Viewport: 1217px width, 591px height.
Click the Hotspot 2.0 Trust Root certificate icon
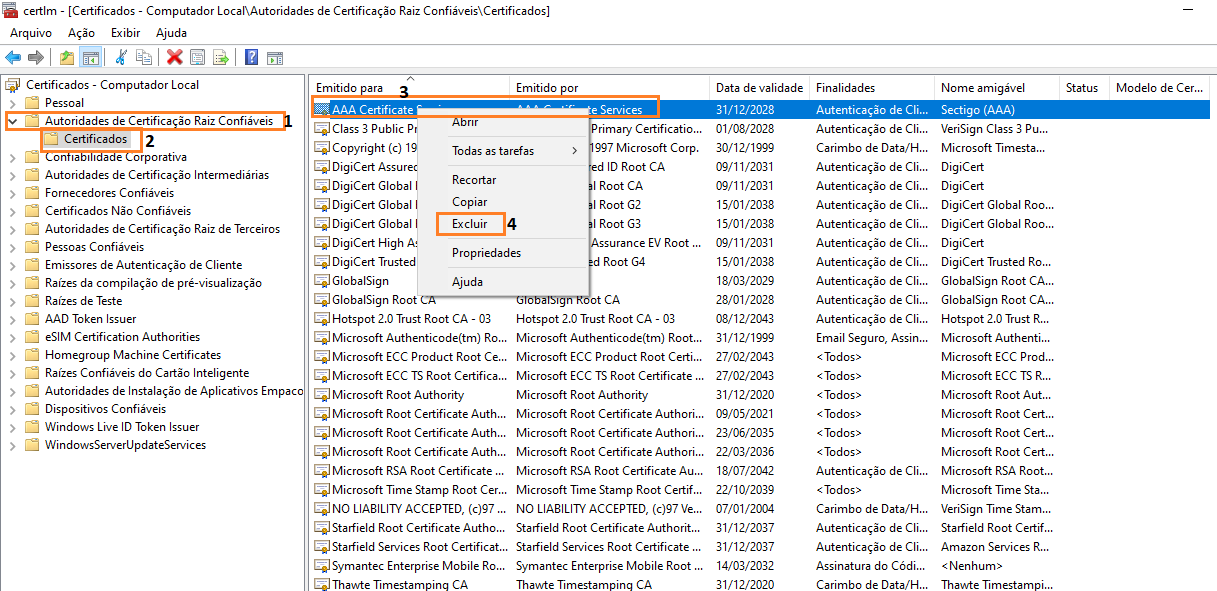coord(322,319)
